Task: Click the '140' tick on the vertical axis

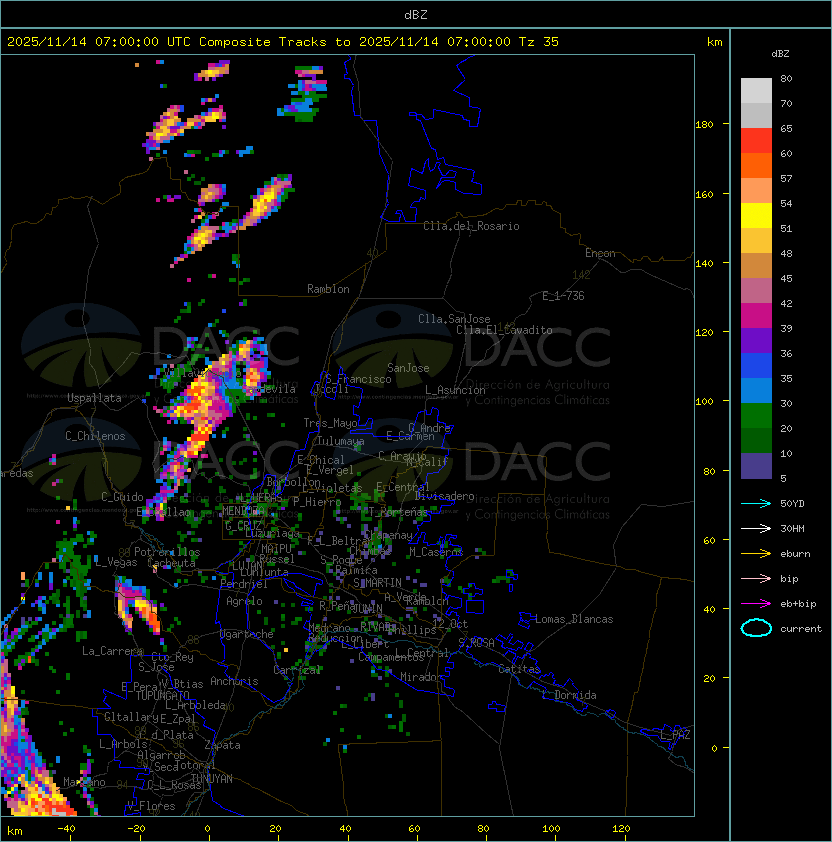Action: 704,264
